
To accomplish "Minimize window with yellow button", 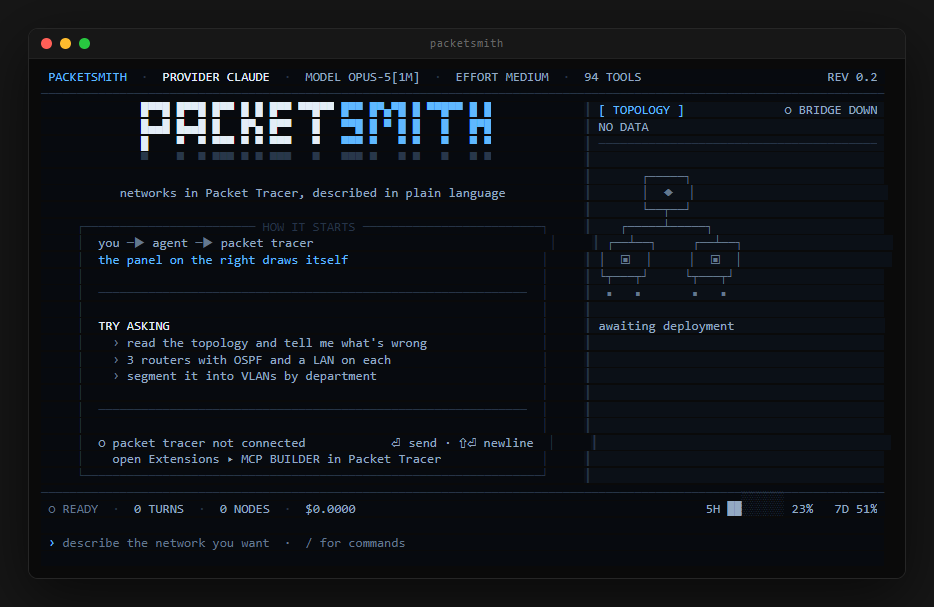I will (x=66, y=43).
